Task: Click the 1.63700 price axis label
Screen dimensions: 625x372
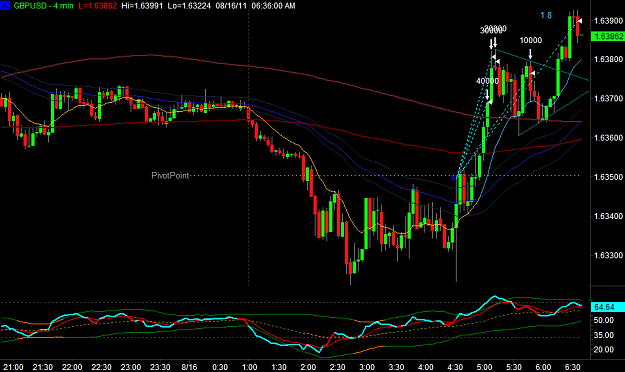Action: [x=608, y=98]
